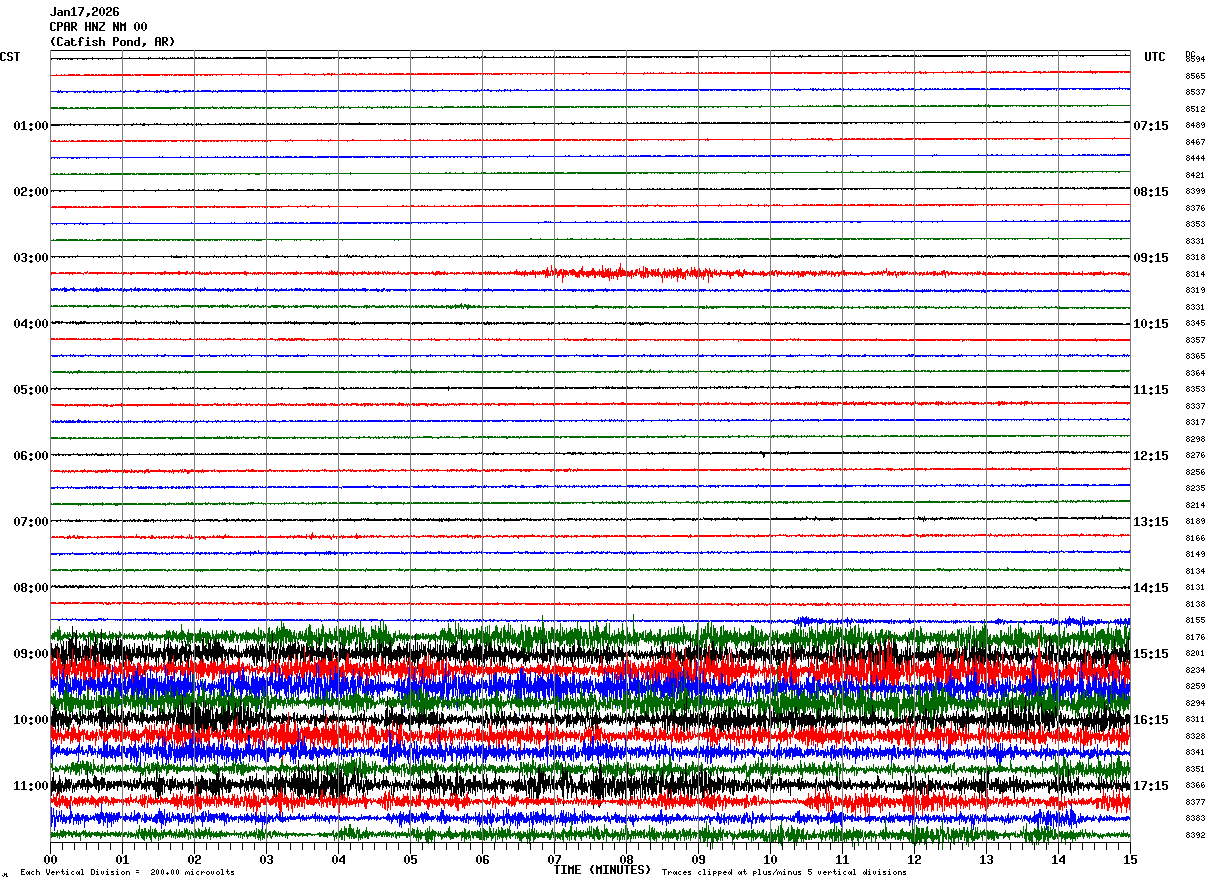Click the DC offset value 8131

pos(1195,587)
